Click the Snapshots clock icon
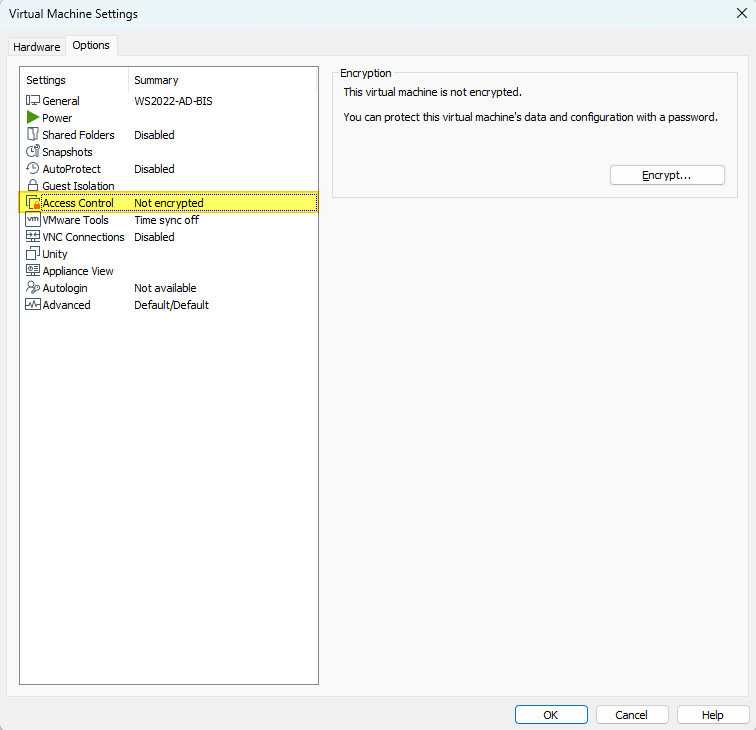The width and height of the screenshot is (756, 730). coord(32,152)
